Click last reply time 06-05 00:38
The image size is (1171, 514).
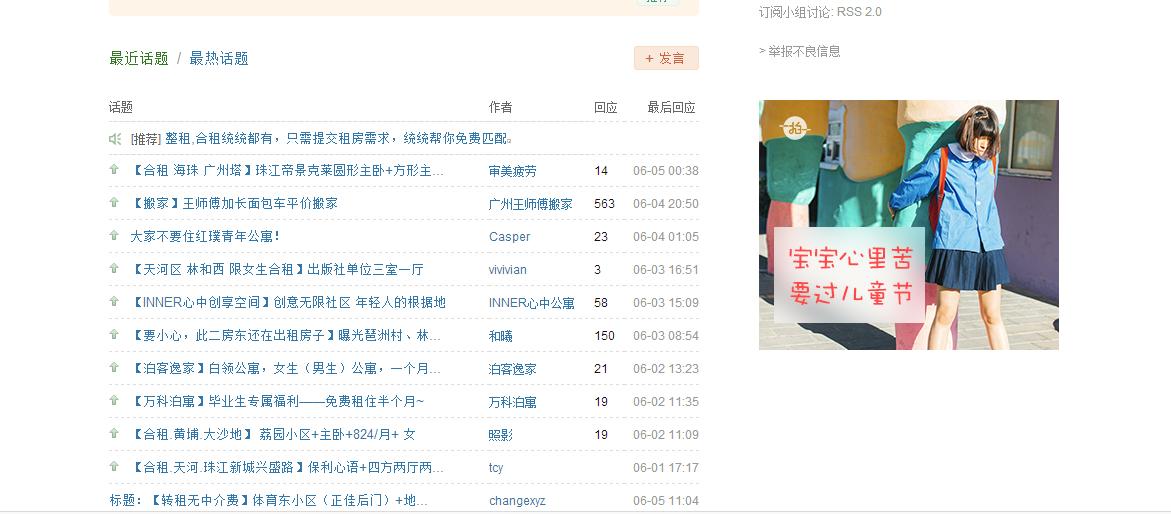(x=665, y=171)
